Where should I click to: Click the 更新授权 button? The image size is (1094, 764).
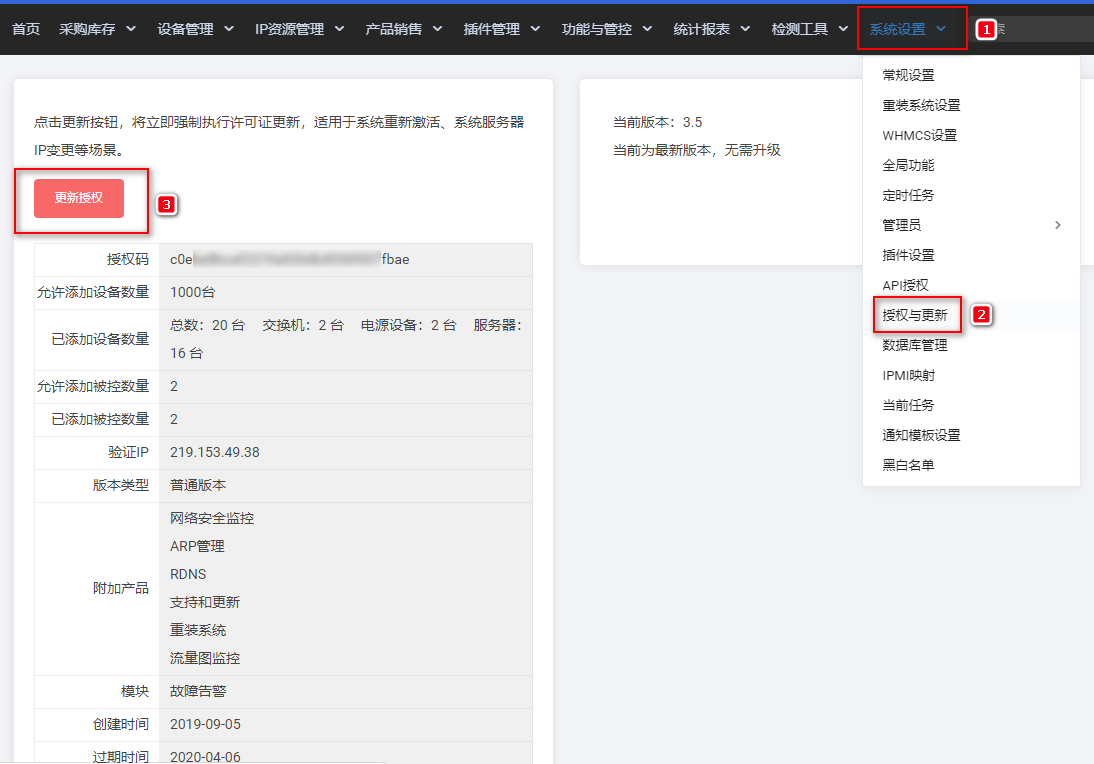point(79,198)
